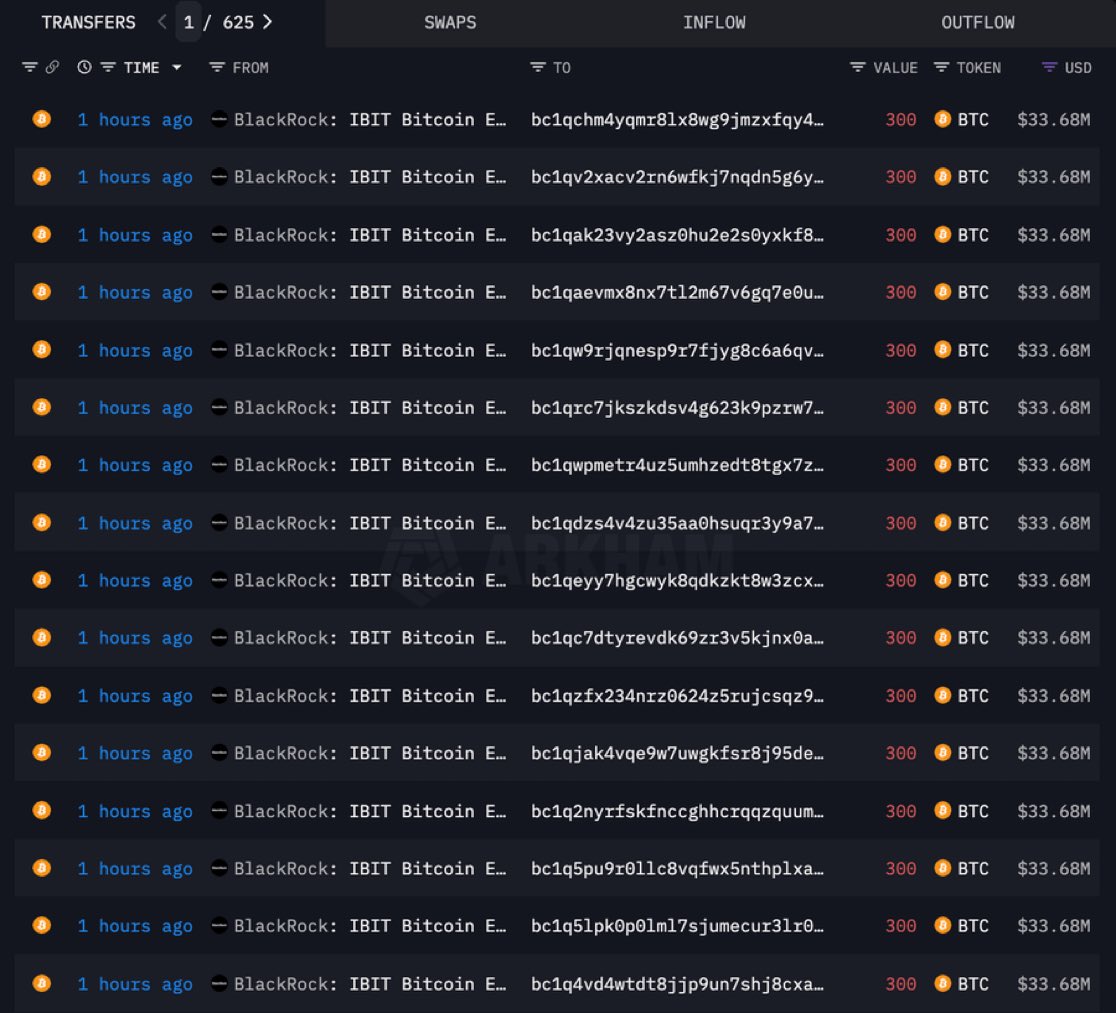The height and width of the screenshot is (1013, 1116).
Task: Open address bc1qchm4yqmr8lx8wg9jmzxfqy4…
Action: click(x=677, y=120)
